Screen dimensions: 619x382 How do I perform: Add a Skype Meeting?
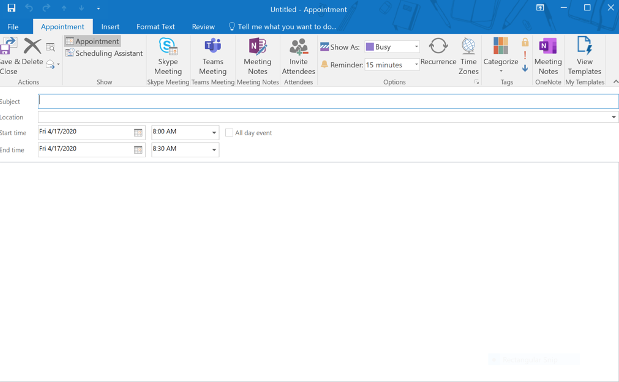tap(168, 56)
